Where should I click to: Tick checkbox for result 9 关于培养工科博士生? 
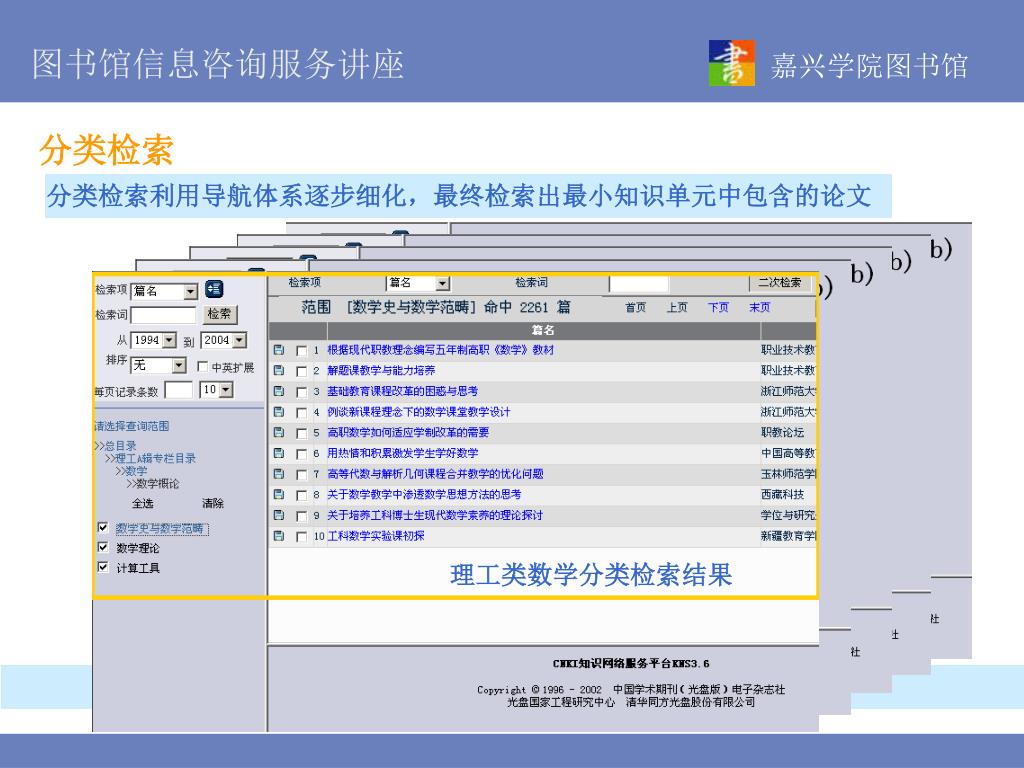click(301, 516)
